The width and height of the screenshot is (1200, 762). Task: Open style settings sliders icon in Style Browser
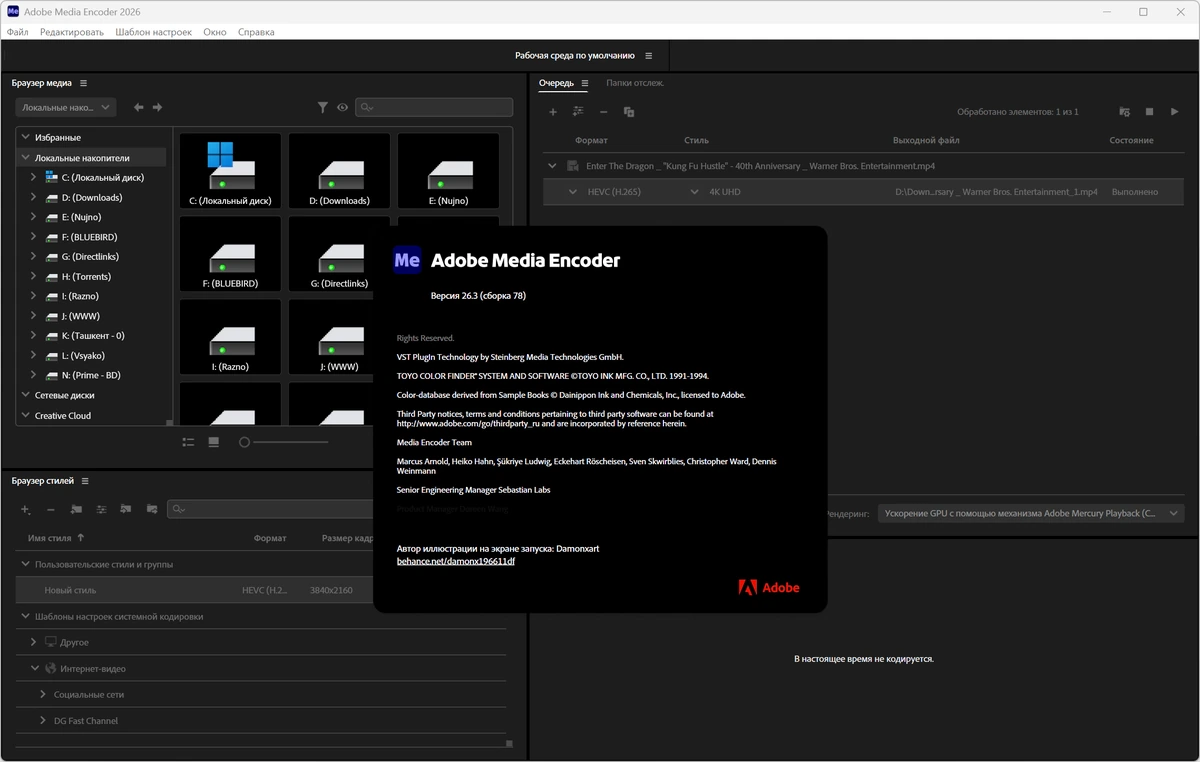click(101, 509)
